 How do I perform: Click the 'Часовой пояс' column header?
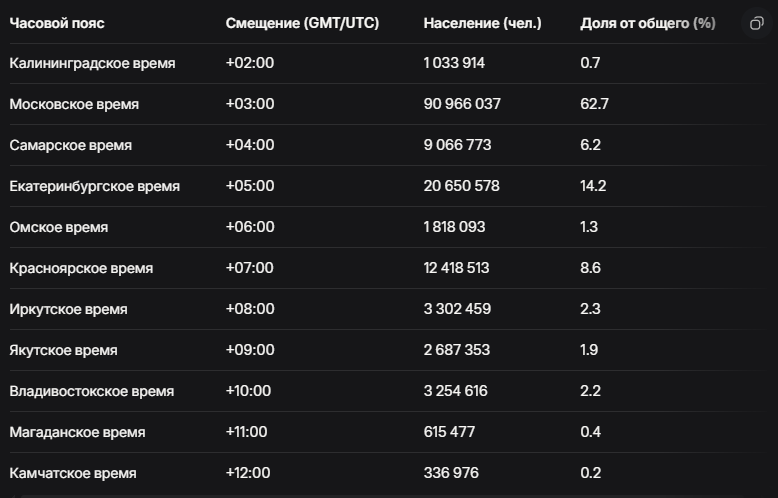pos(57,23)
